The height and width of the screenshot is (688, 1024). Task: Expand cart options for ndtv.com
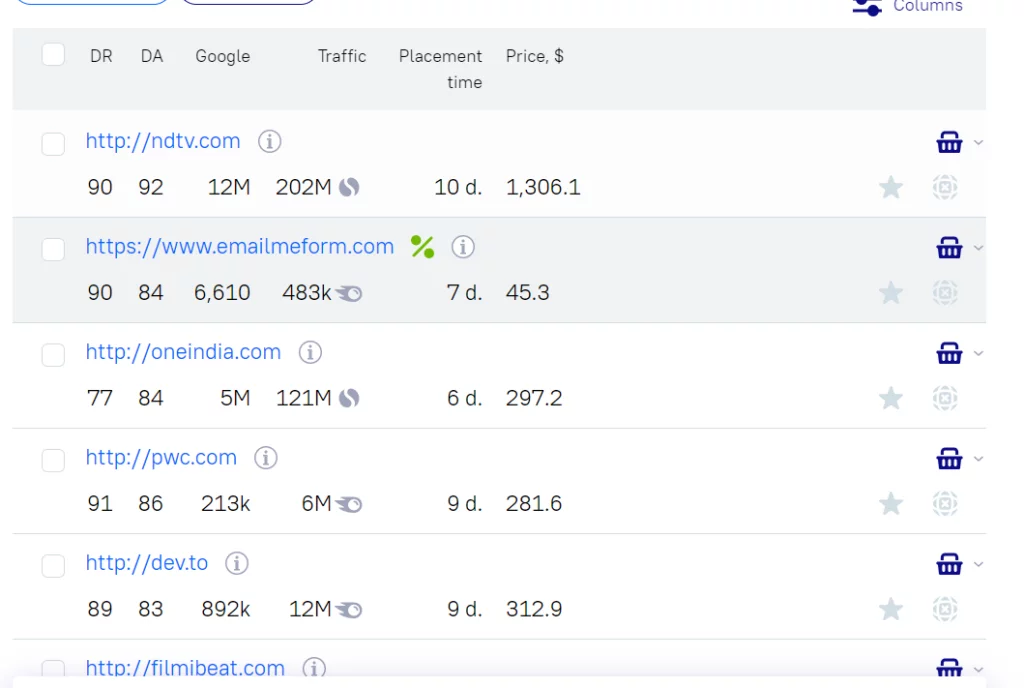(x=978, y=142)
